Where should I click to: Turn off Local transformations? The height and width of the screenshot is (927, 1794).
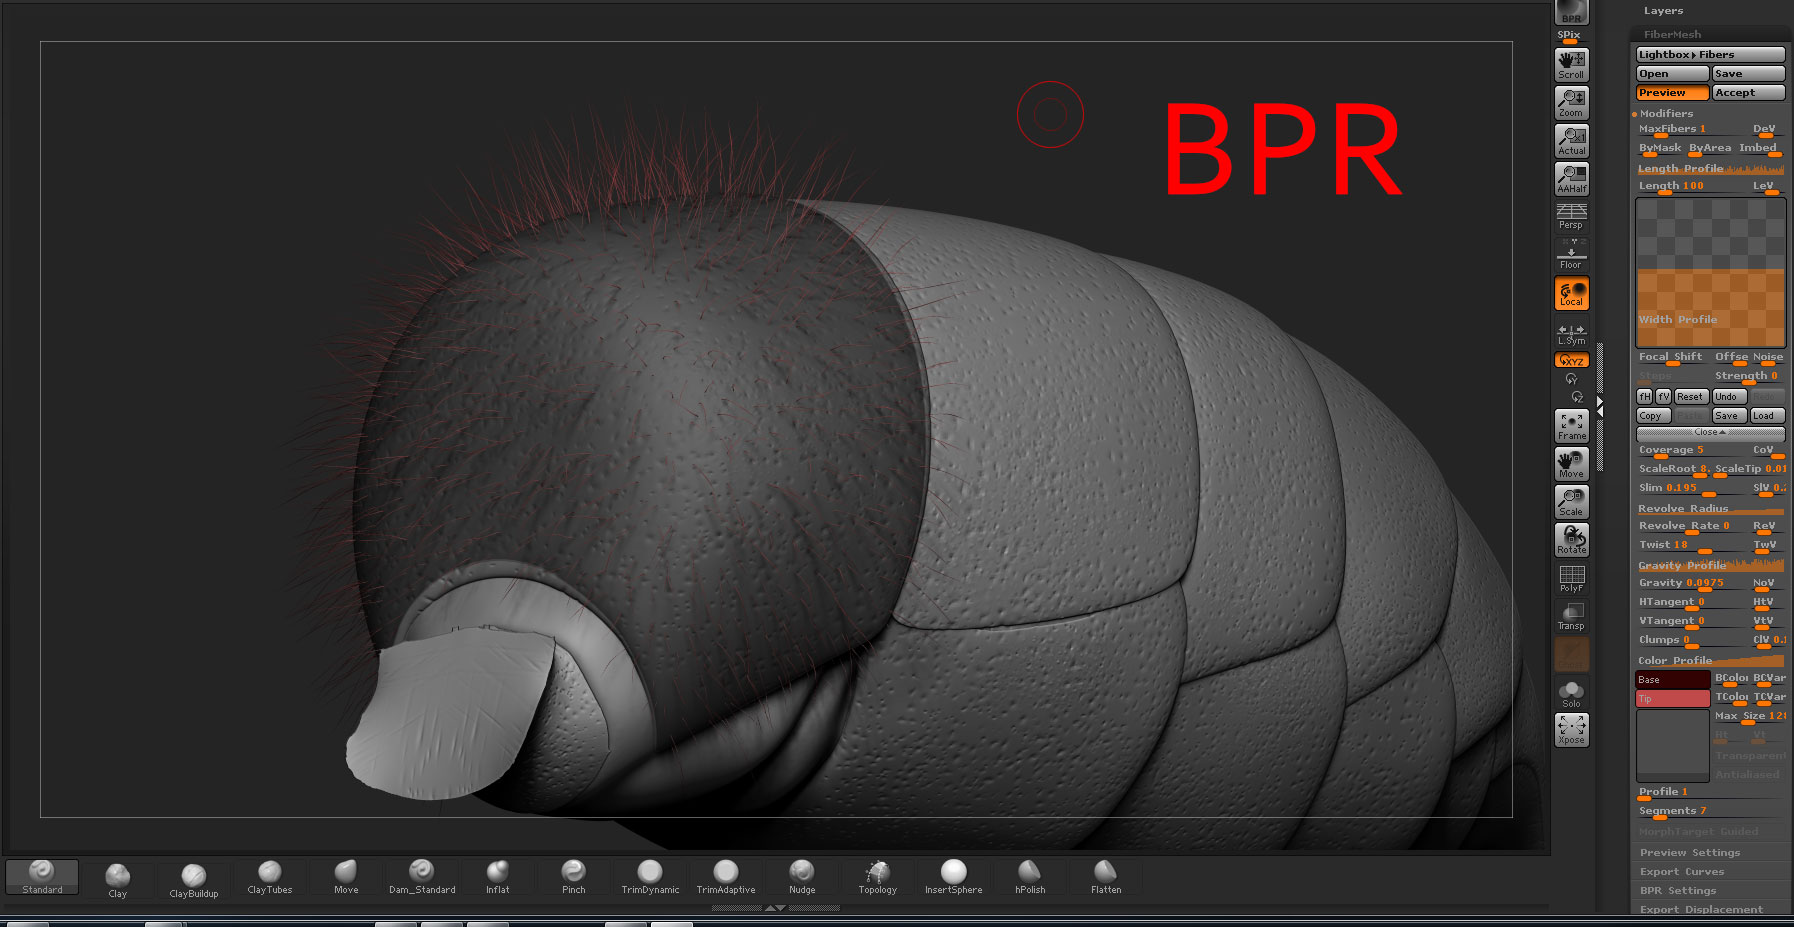pyautogui.click(x=1571, y=293)
